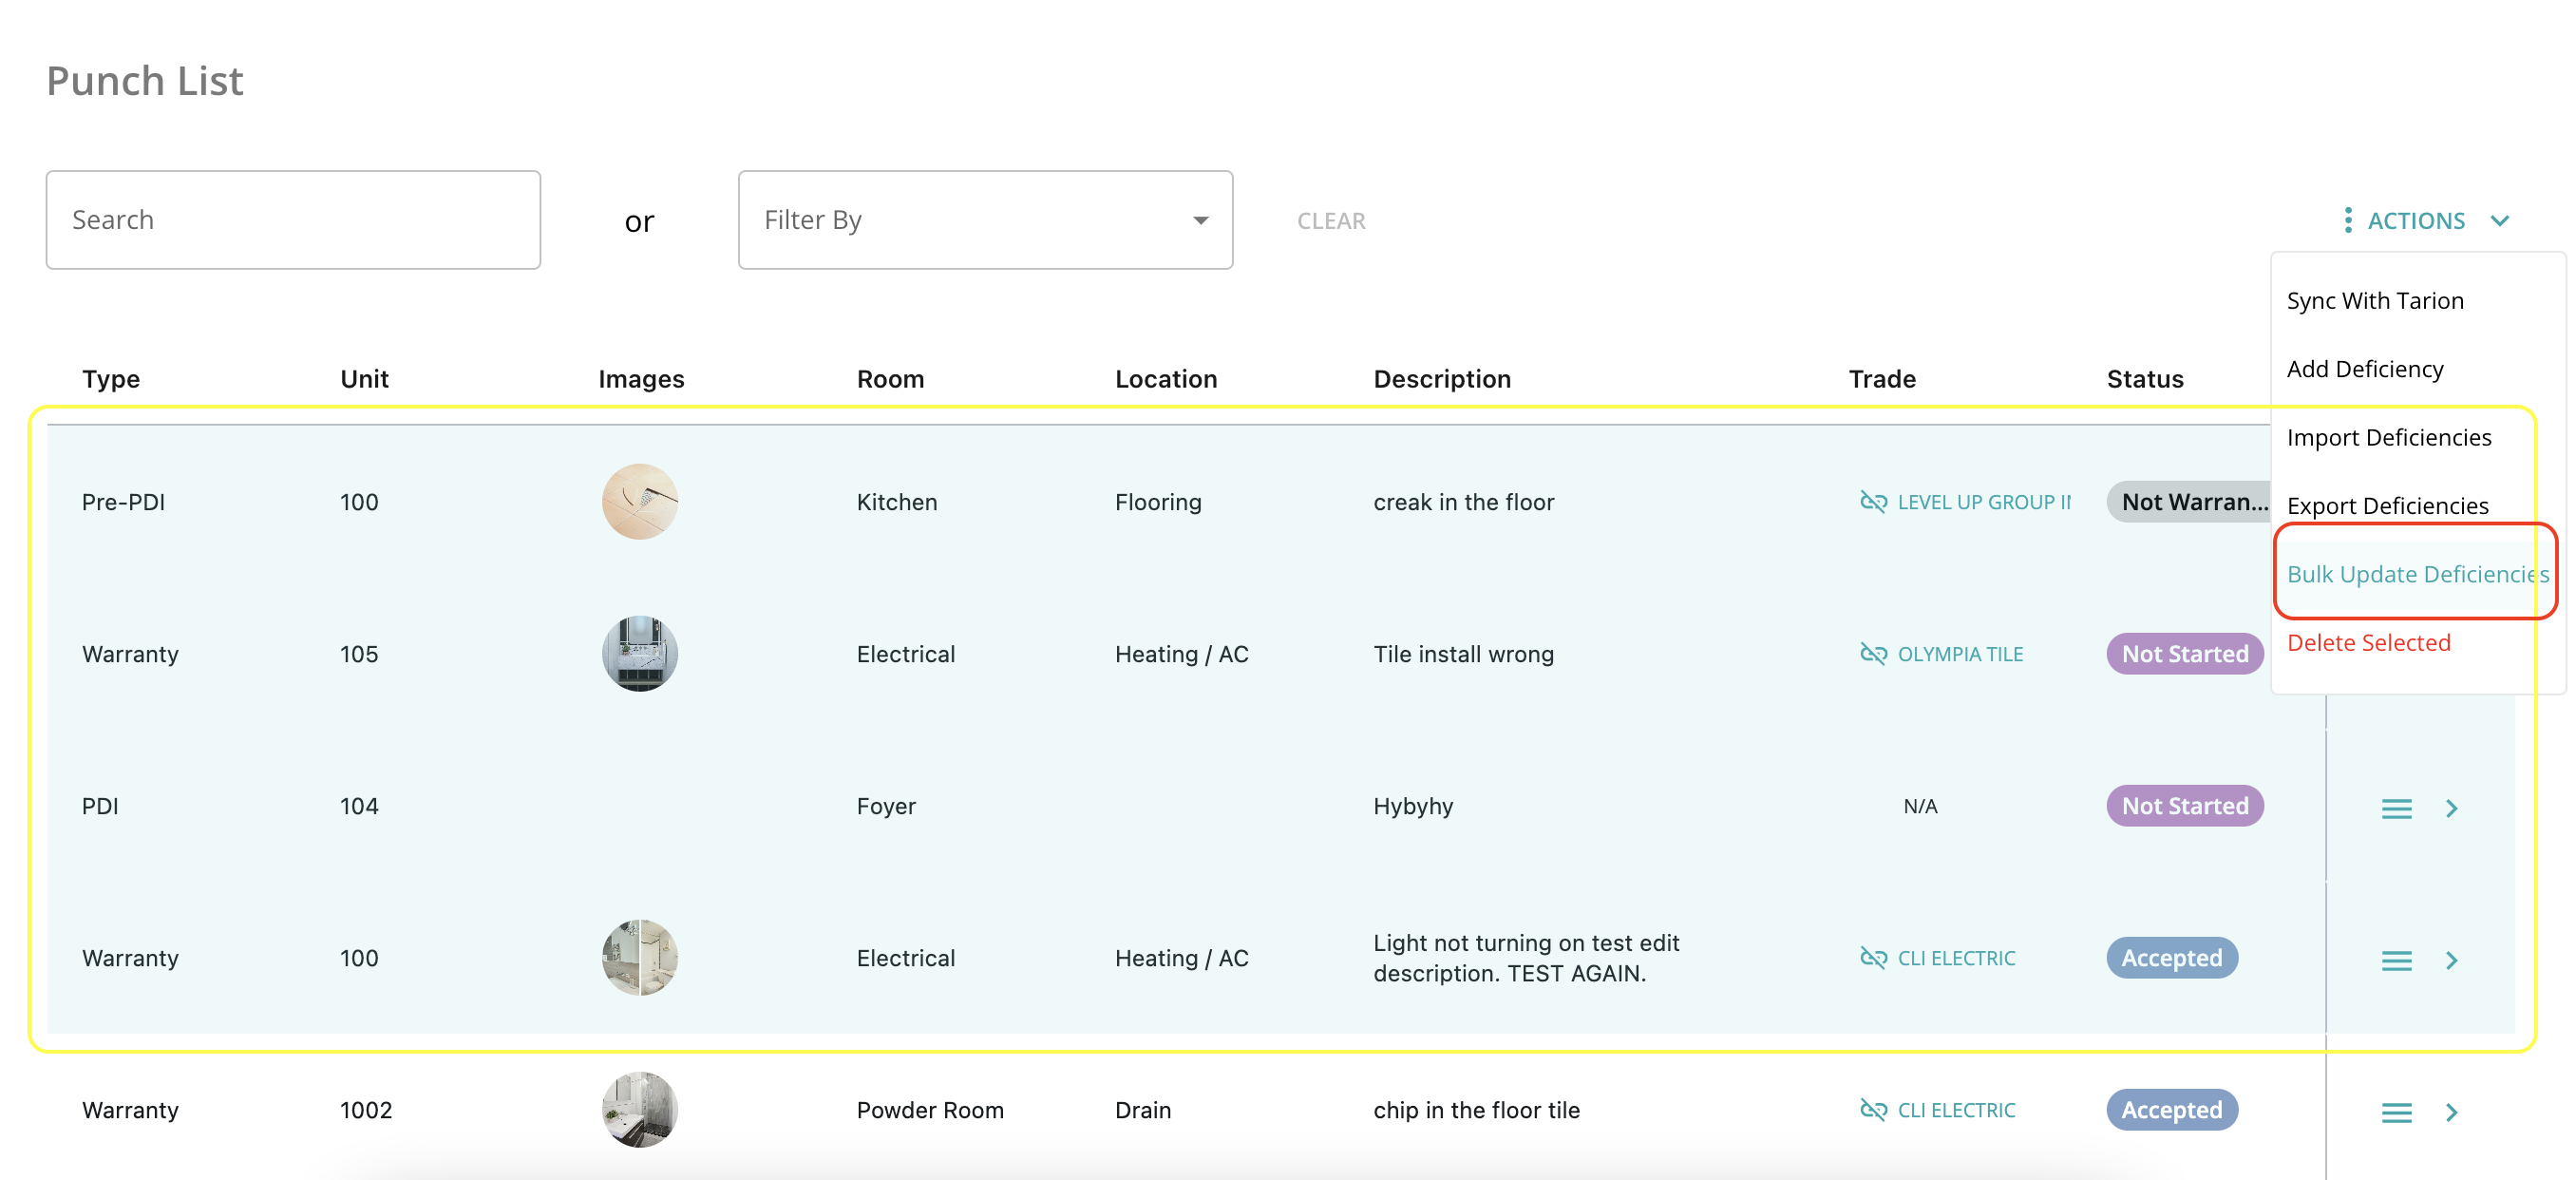Screen dimensions: 2576x1180
Task: Expand the Hybyhy row chevron
Action: pos(2451,808)
